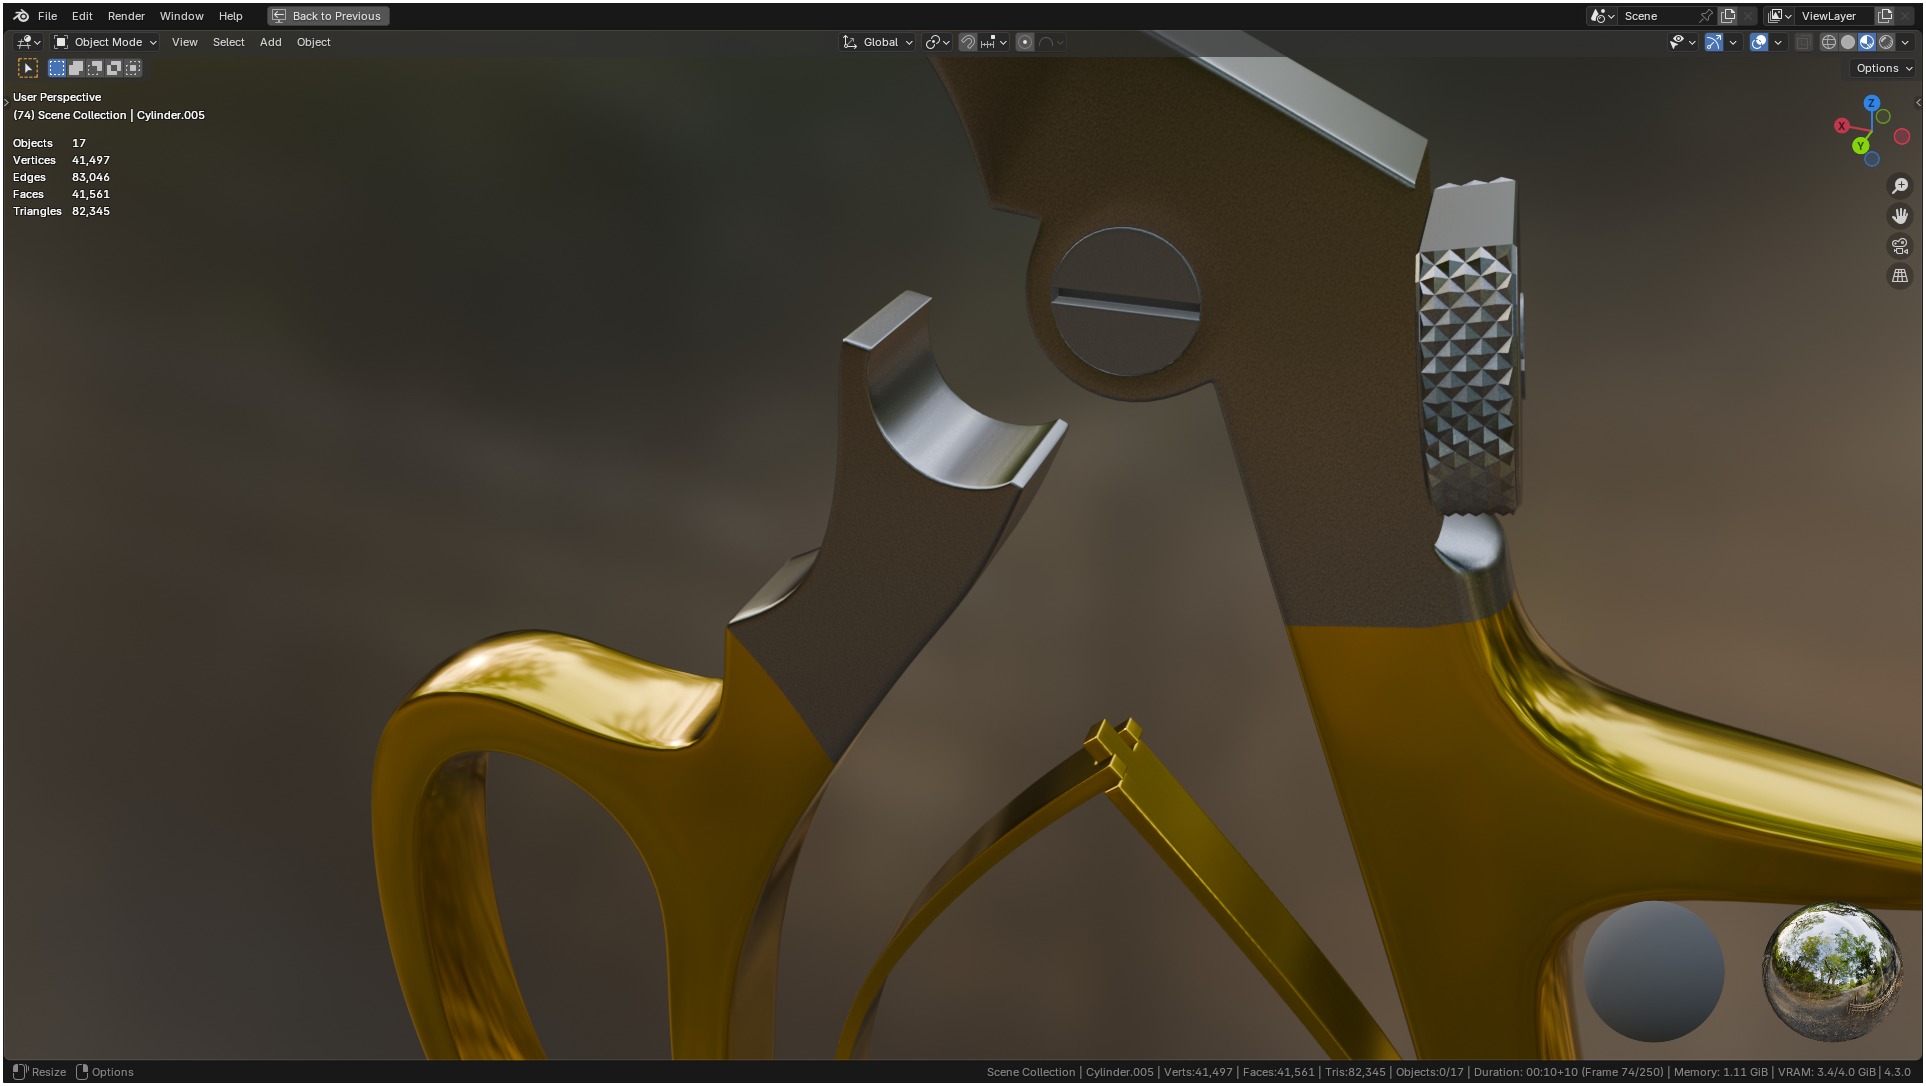
Task: Toggle camera view icon
Action: pyautogui.click(x=1900, y=246)
